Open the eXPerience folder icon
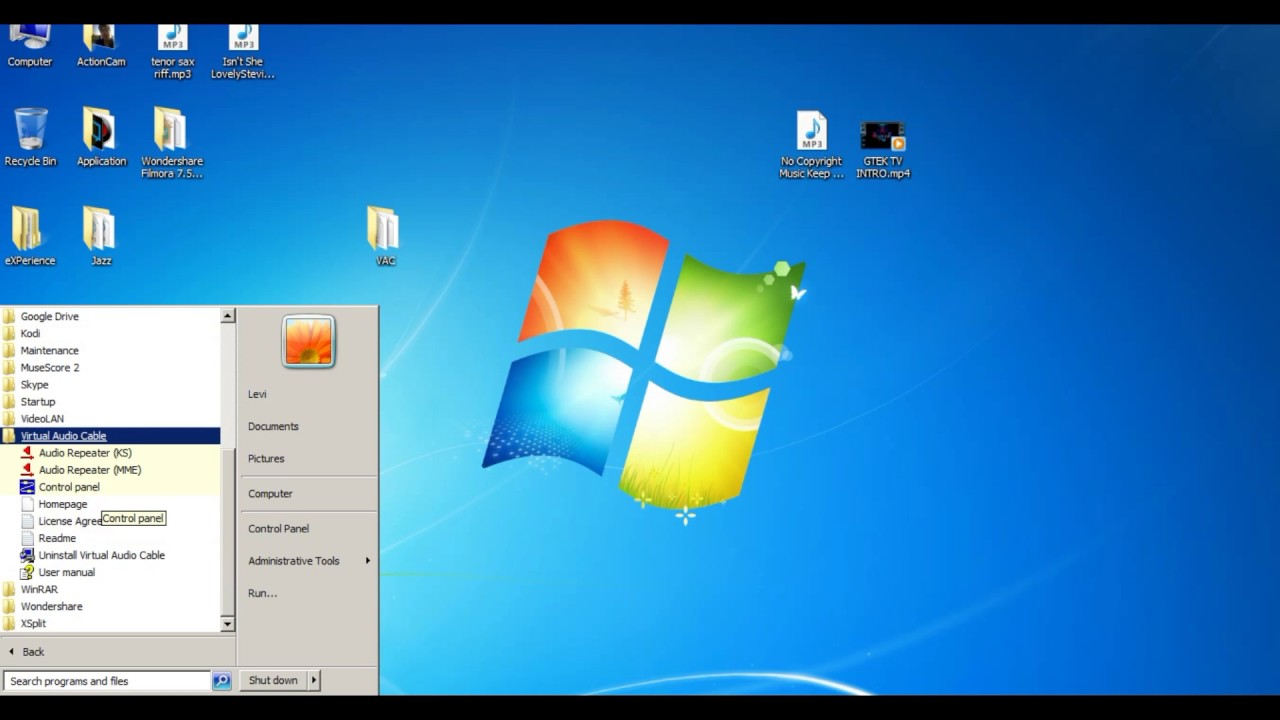 click(x=30, y=236)
